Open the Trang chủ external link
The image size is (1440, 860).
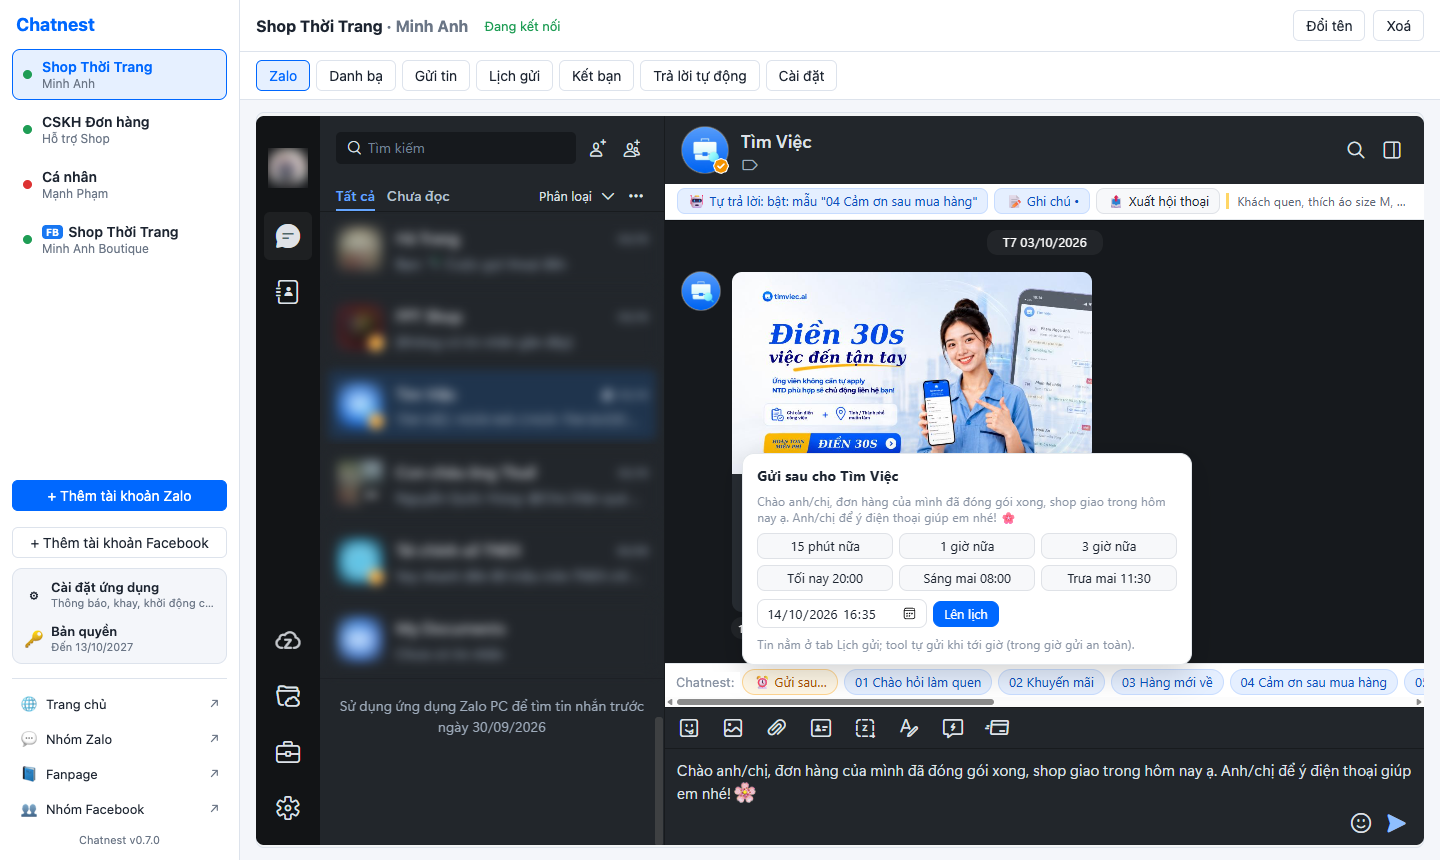coord(119,704)
